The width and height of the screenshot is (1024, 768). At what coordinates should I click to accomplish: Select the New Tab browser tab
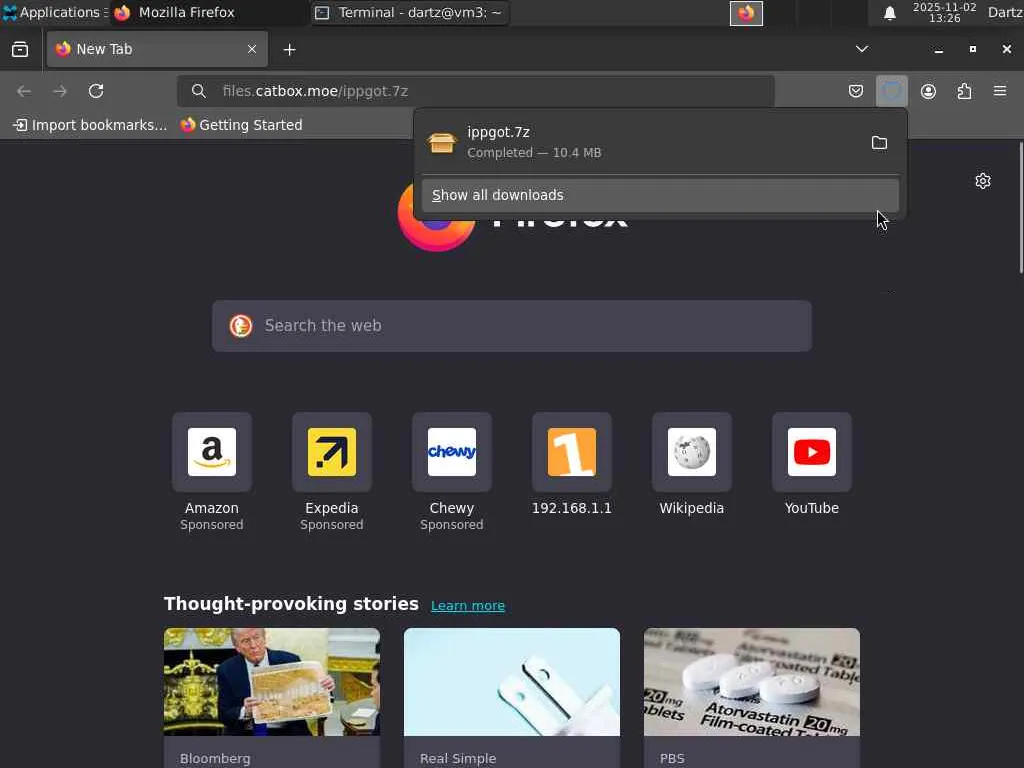(x=157, y=49)
